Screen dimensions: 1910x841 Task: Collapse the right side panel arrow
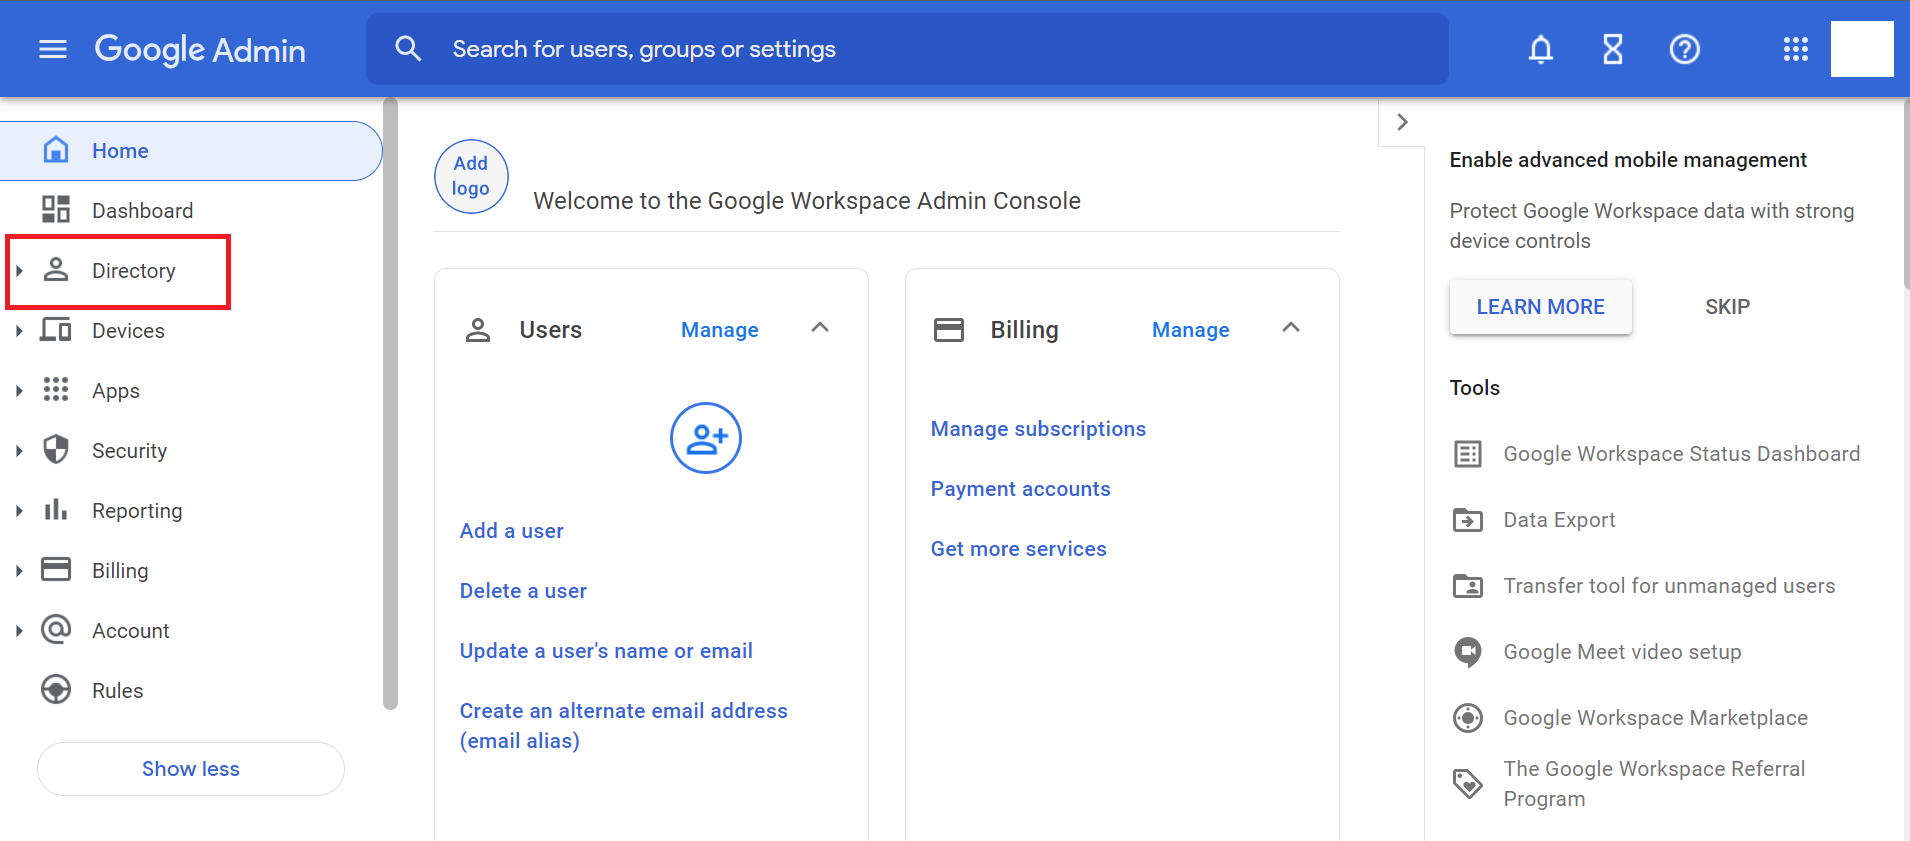click(1402, 122)
